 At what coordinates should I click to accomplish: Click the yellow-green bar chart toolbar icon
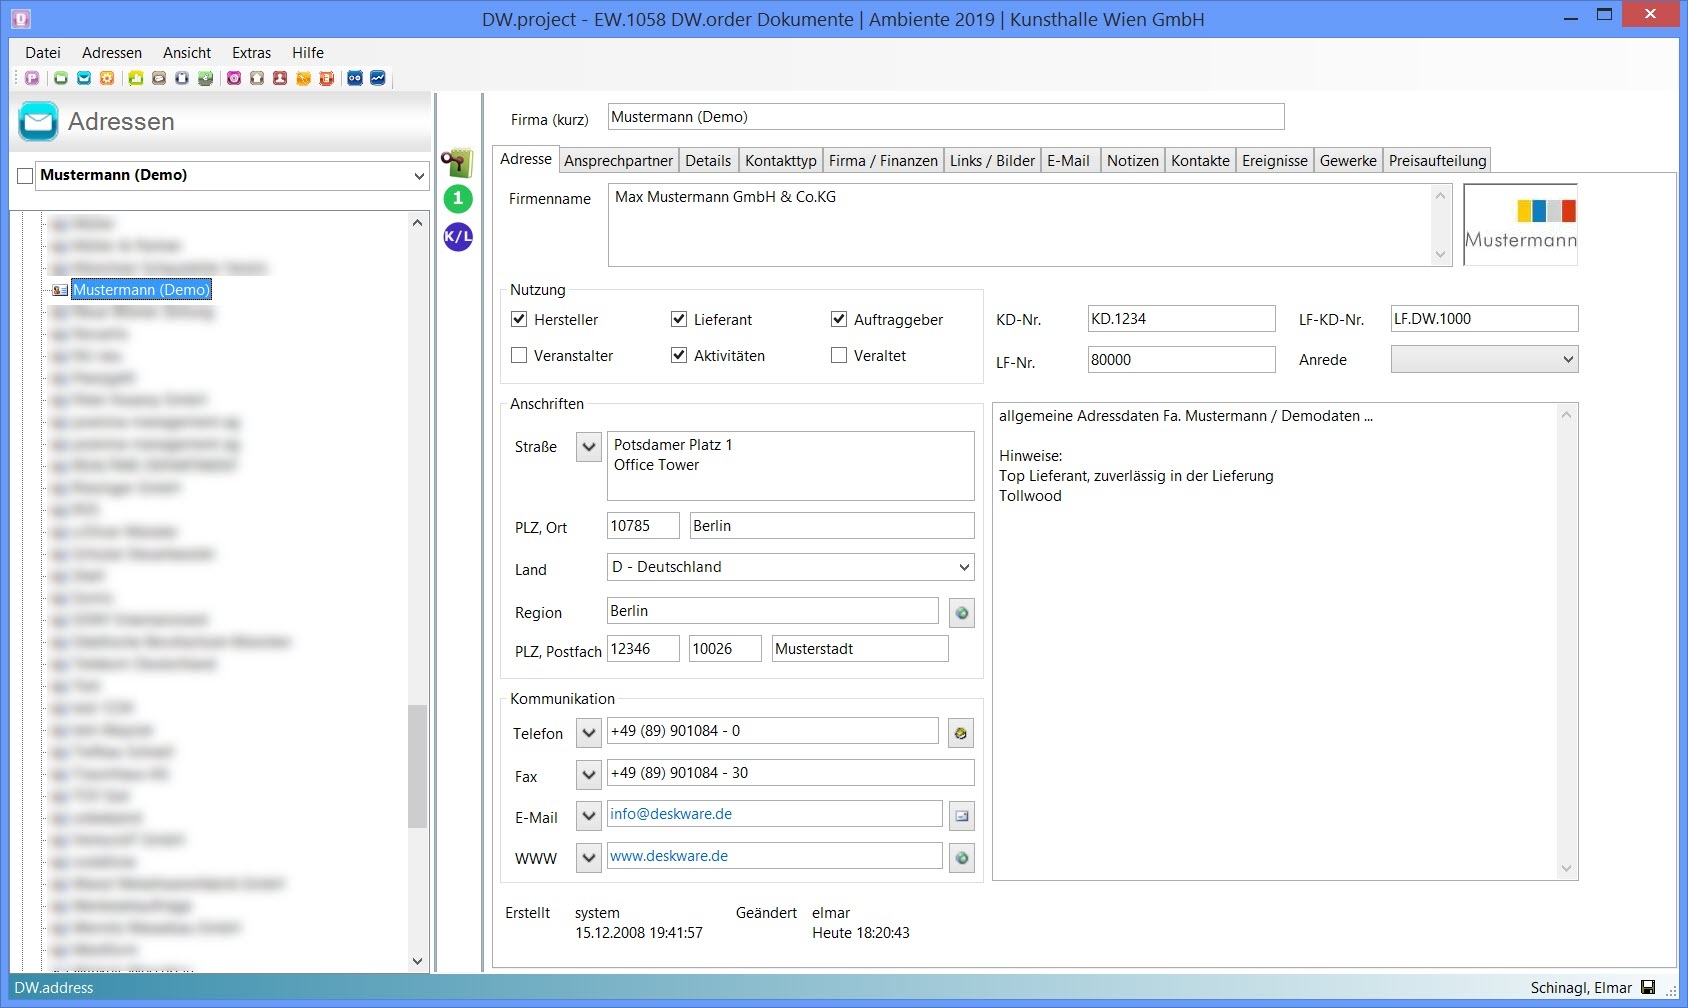[x=136, y=78]
